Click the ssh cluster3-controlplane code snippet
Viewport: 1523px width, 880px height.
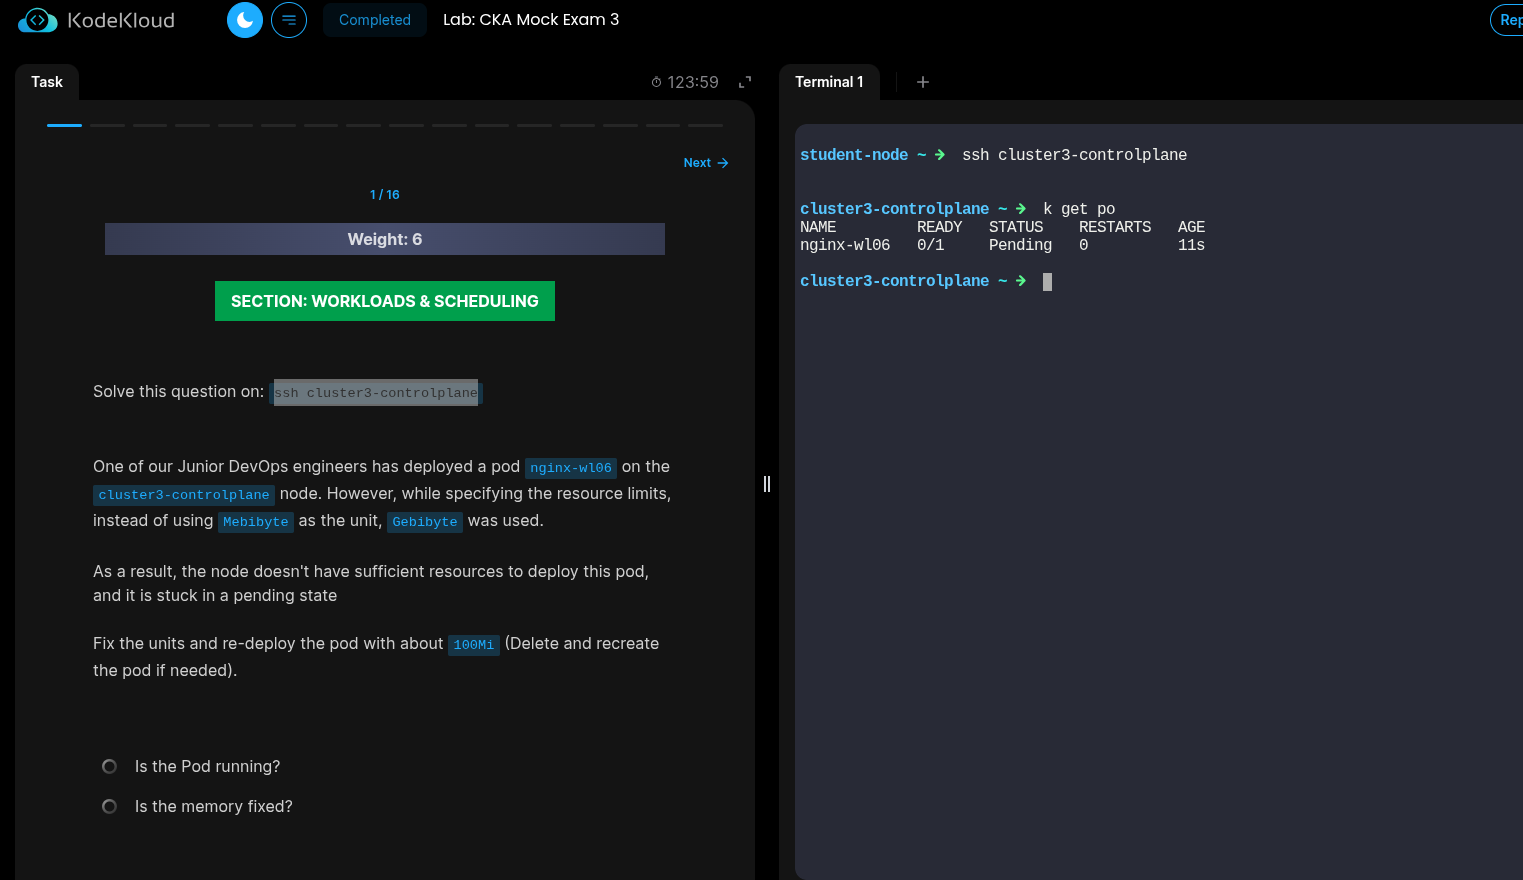coord(376,393)
